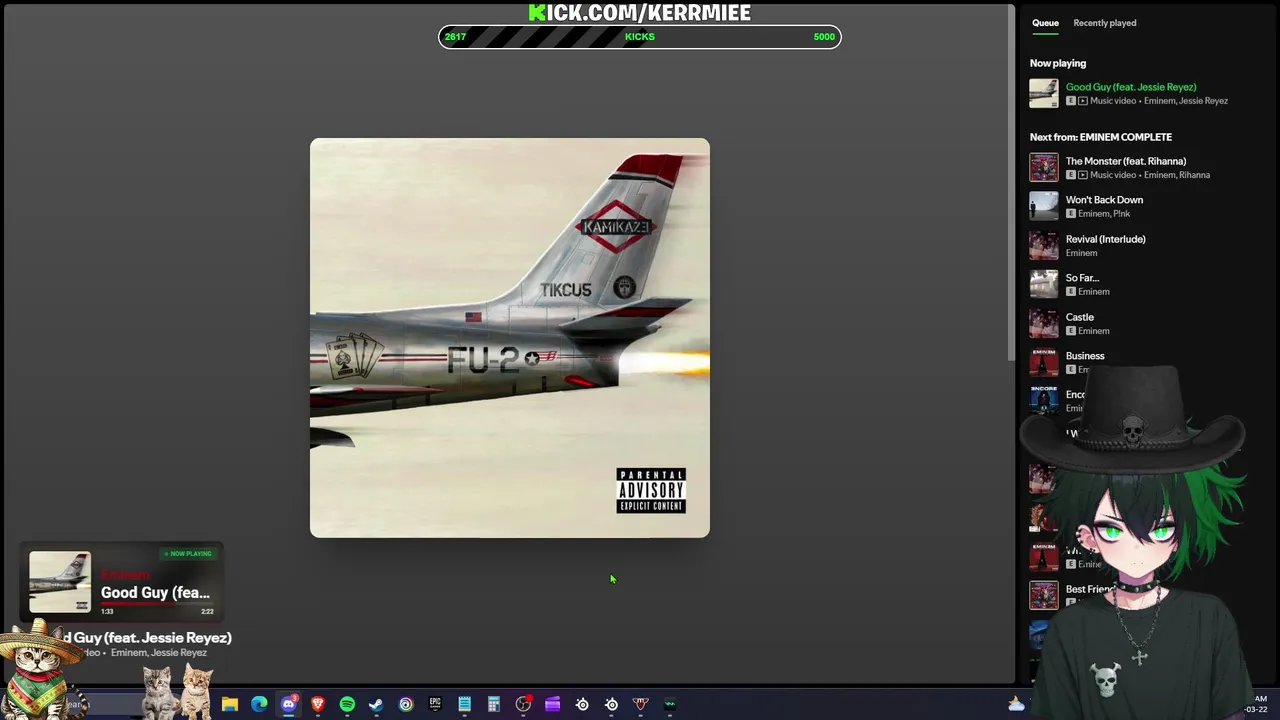Open File Explorer from the taskbar
Image resolution: width=1280 pixels, height=720 pixels.
[230, 705]
